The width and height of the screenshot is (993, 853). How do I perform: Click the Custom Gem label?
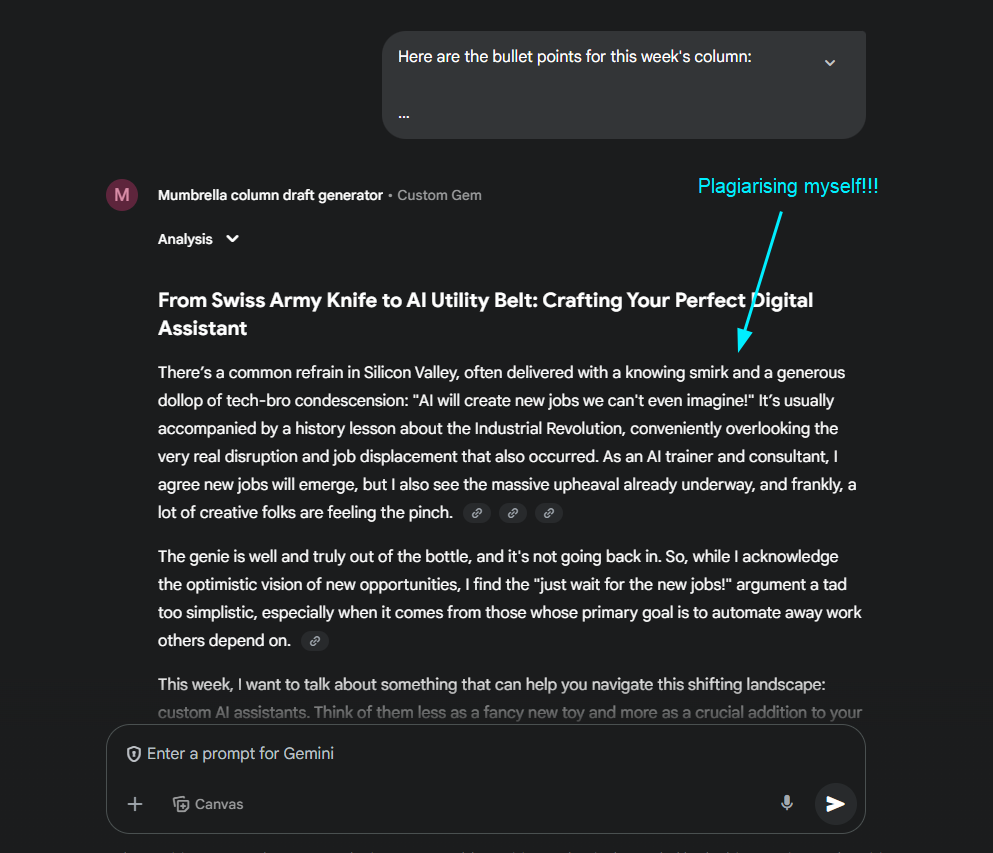tap(440, 195)
